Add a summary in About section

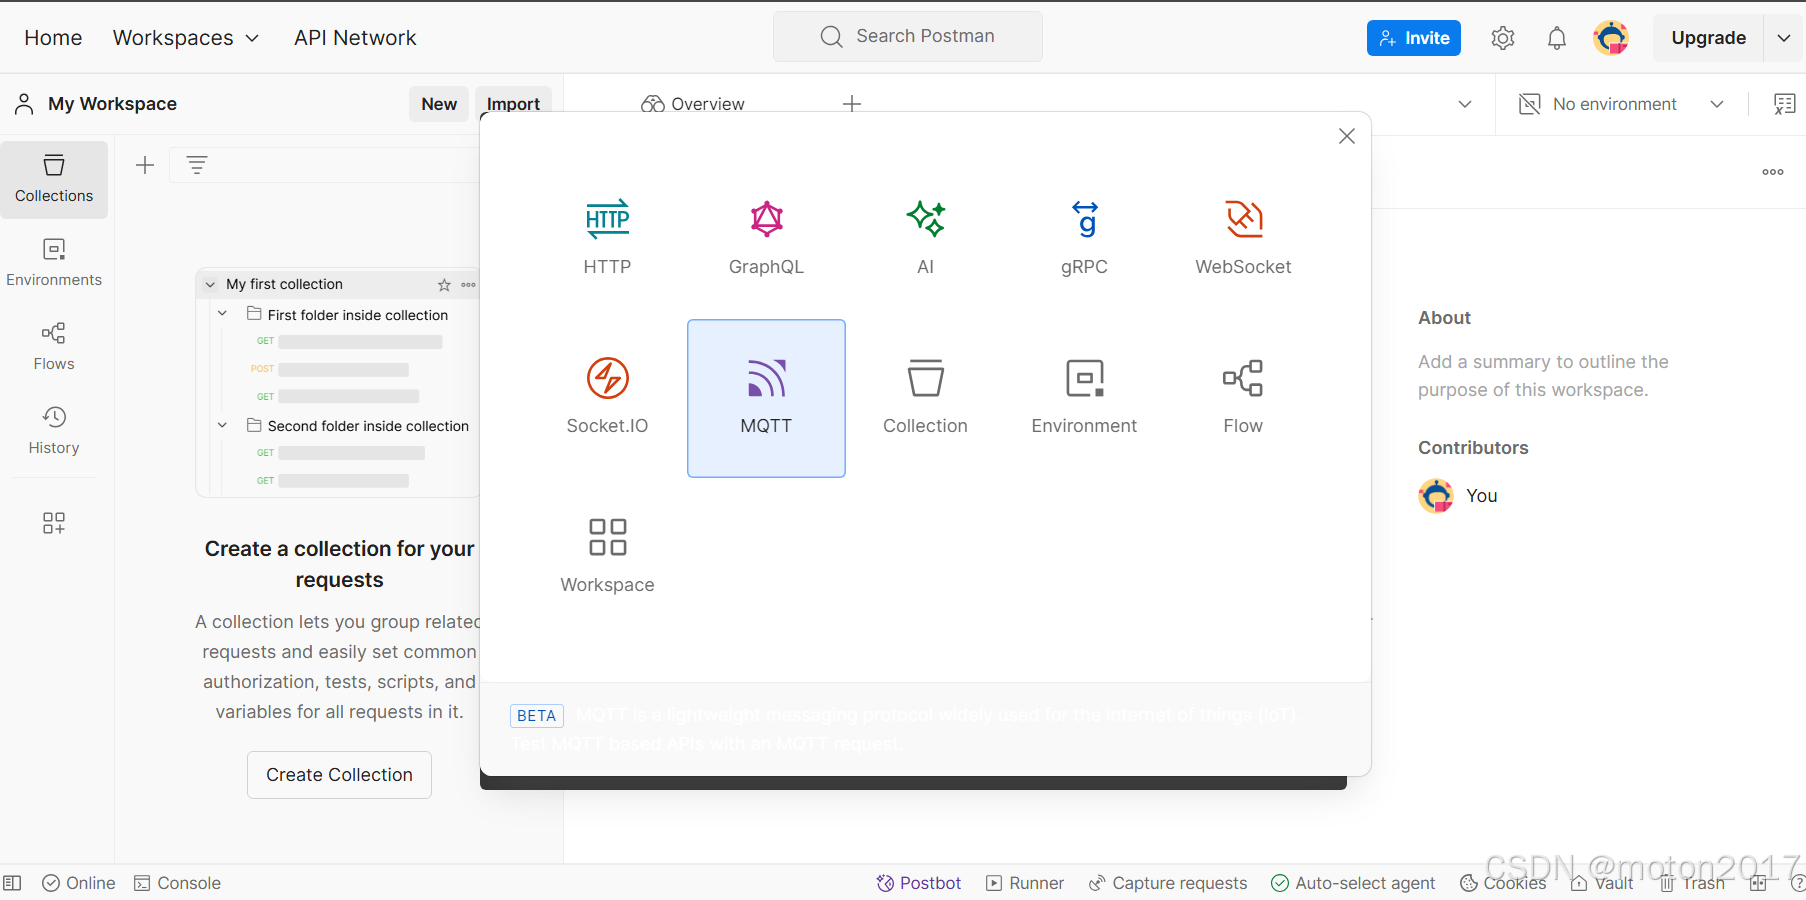coord(1543,376)
